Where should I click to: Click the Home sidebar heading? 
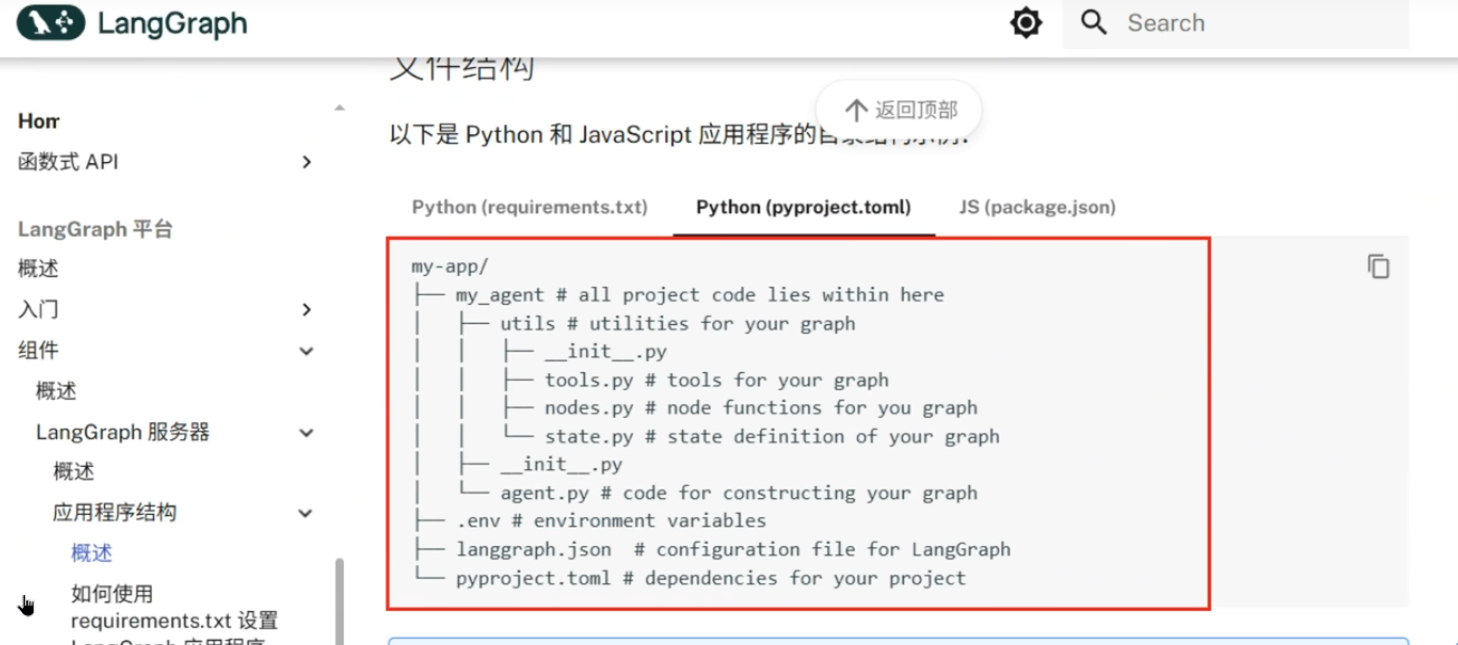click(39, 121)
